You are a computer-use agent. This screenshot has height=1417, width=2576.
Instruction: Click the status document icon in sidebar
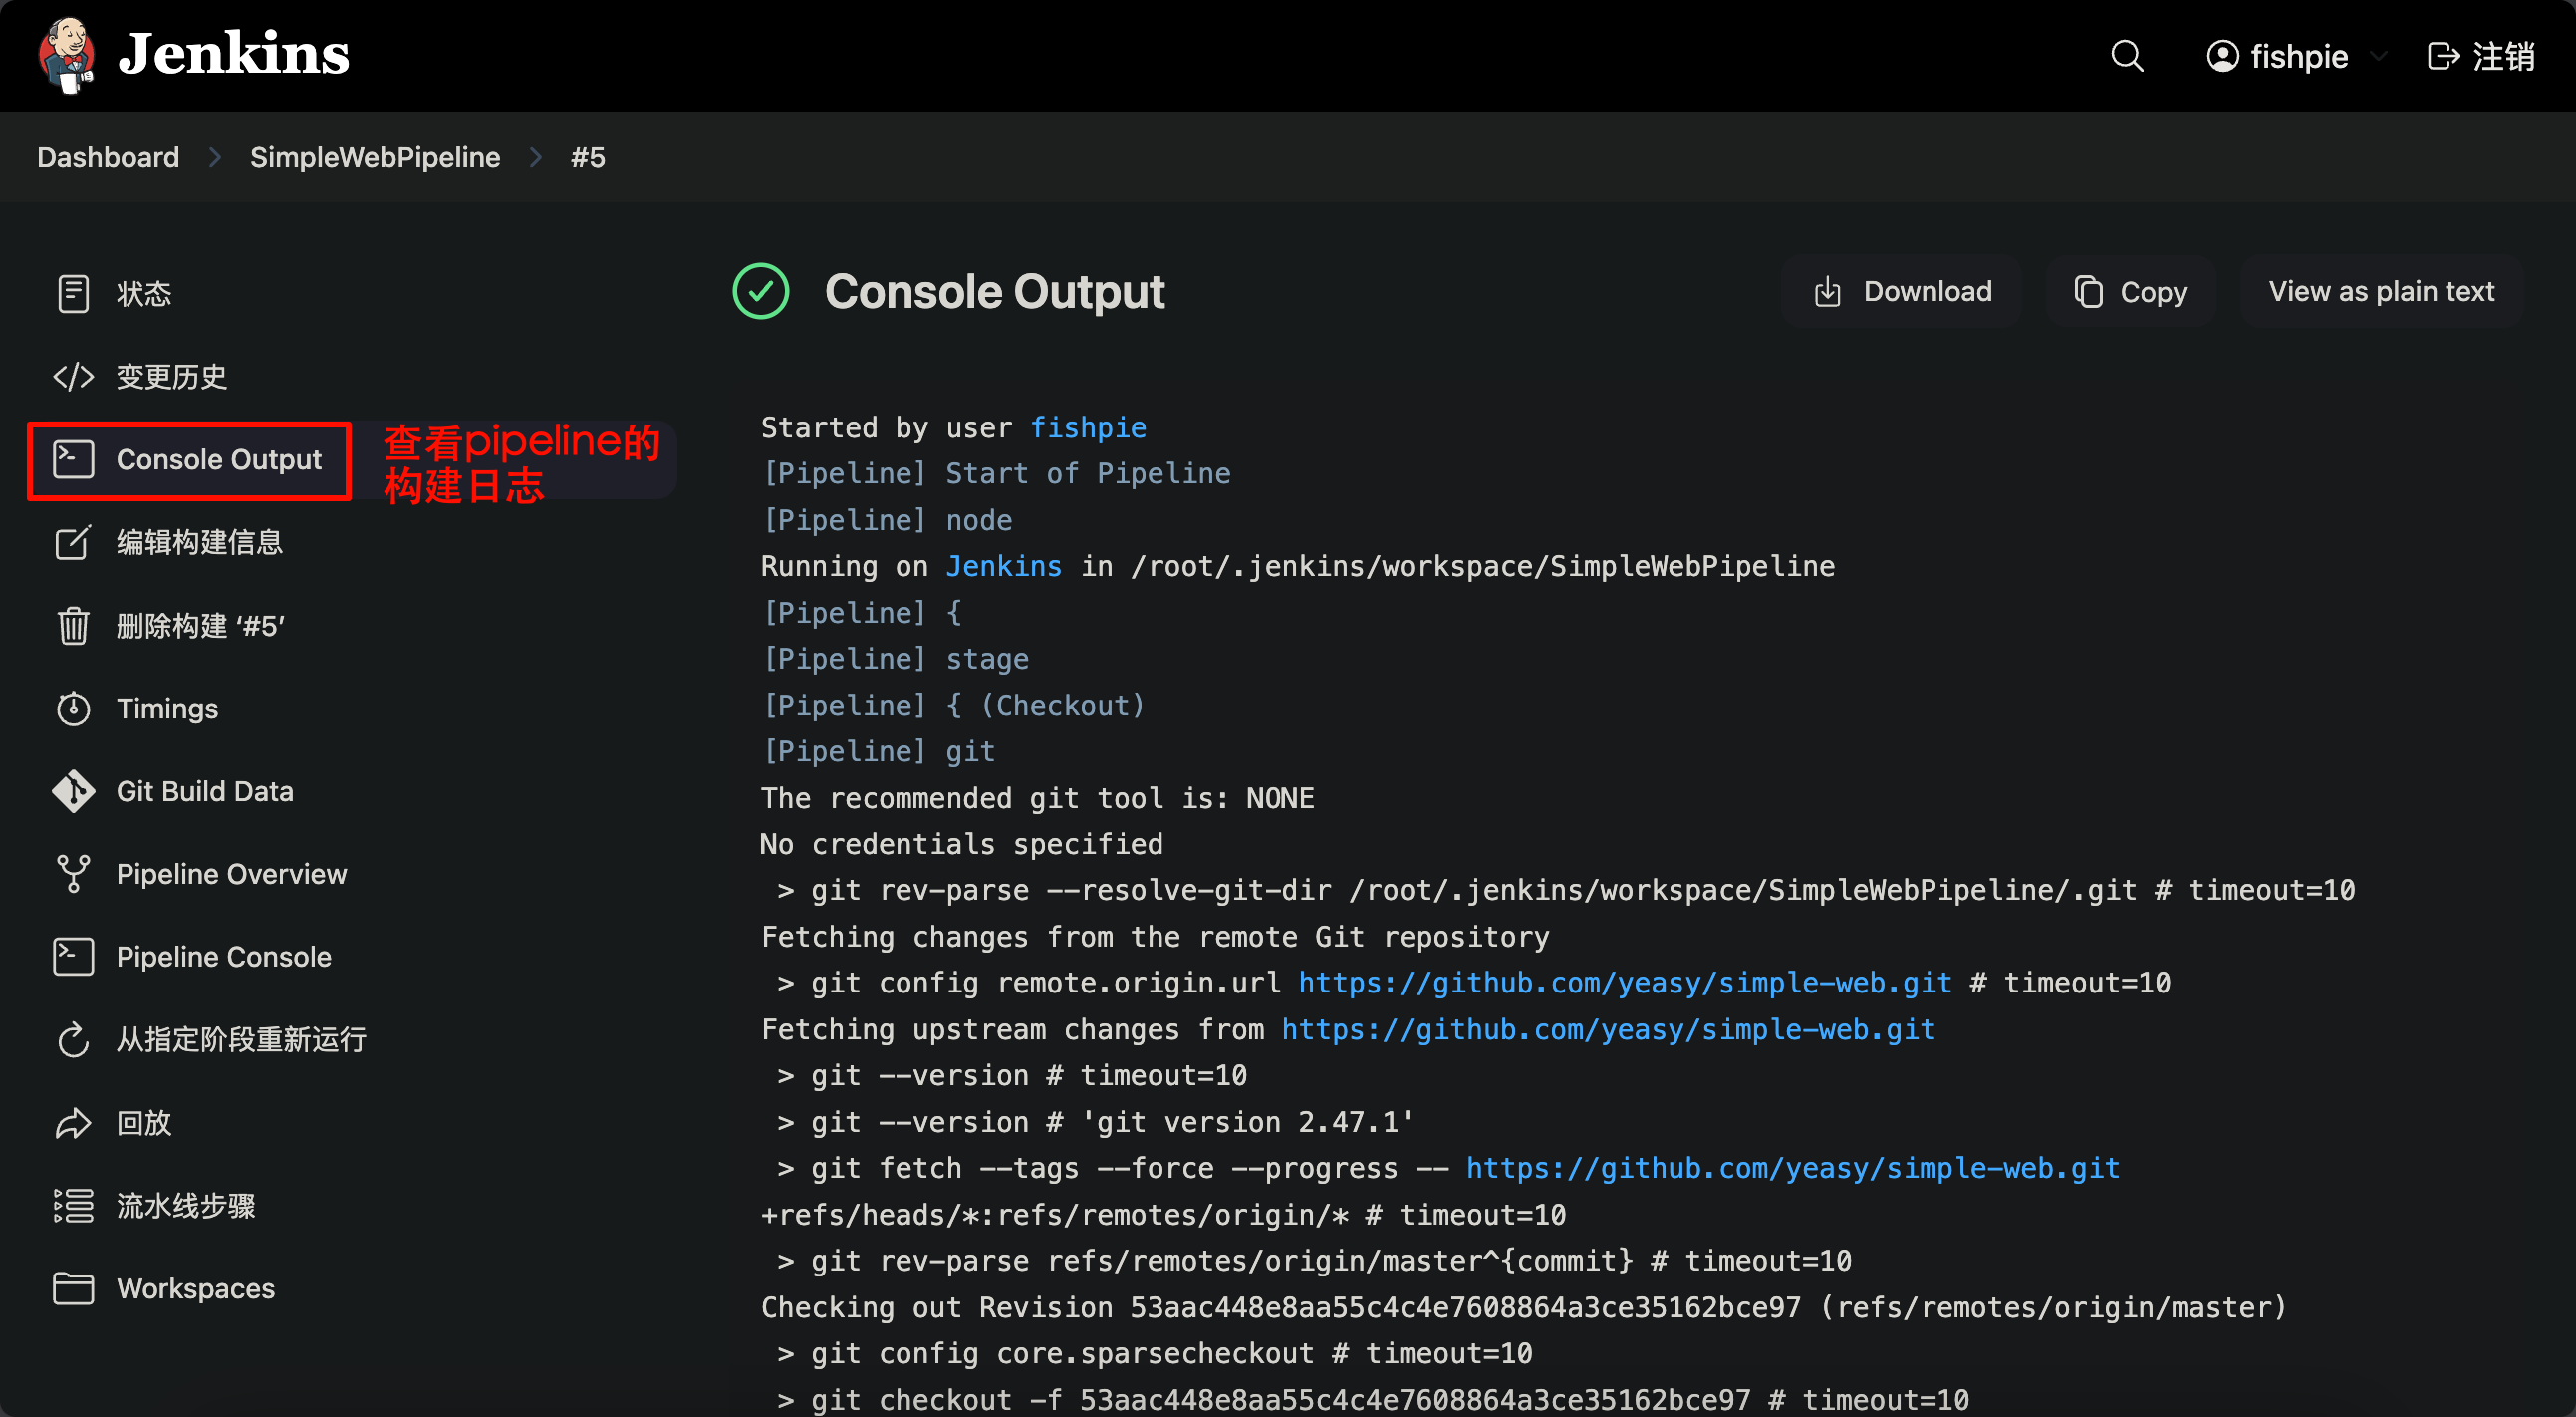(x=73, y=293)
